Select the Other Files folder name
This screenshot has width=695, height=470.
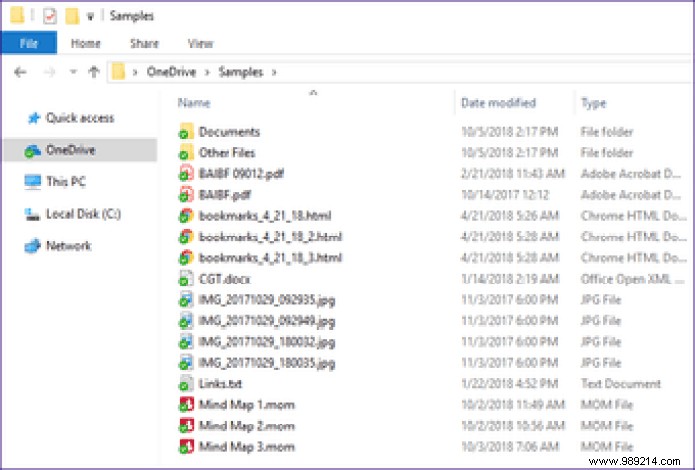click(x=227, y=153)
